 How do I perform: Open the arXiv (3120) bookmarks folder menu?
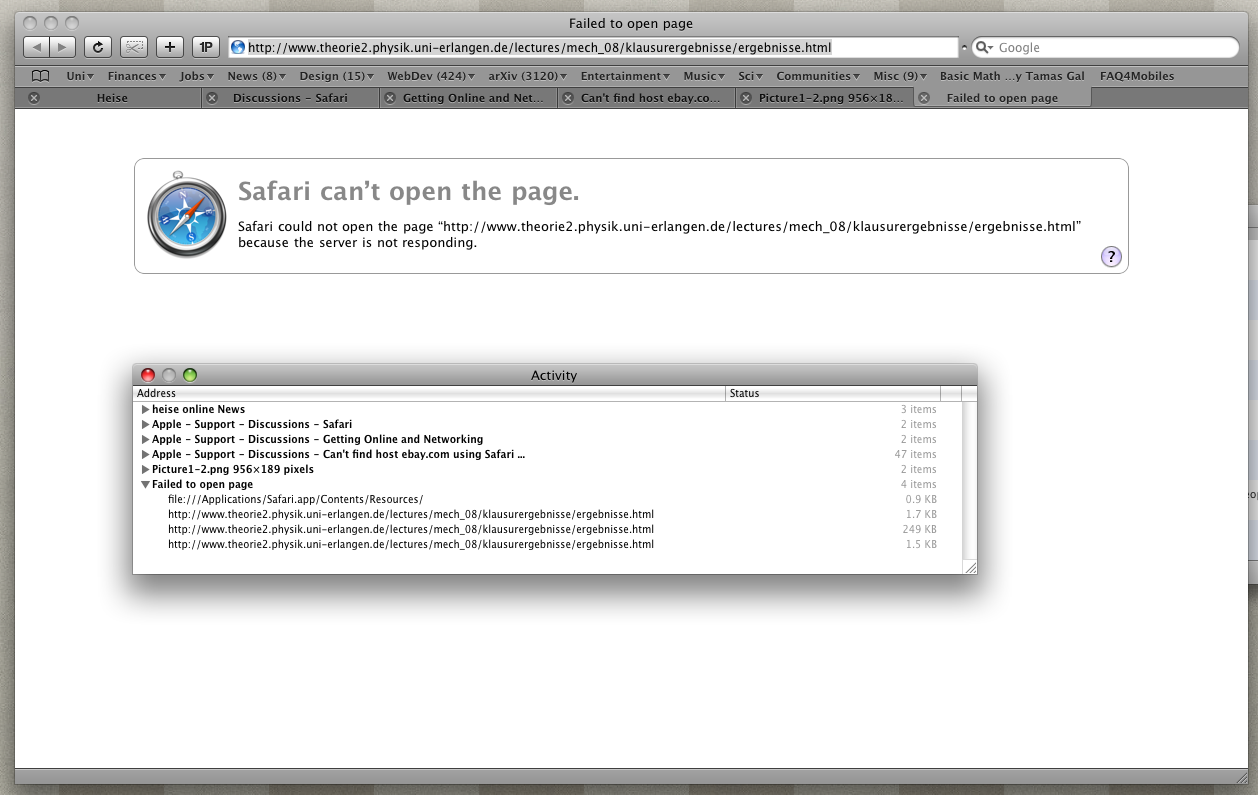click(x=528, y=76)
